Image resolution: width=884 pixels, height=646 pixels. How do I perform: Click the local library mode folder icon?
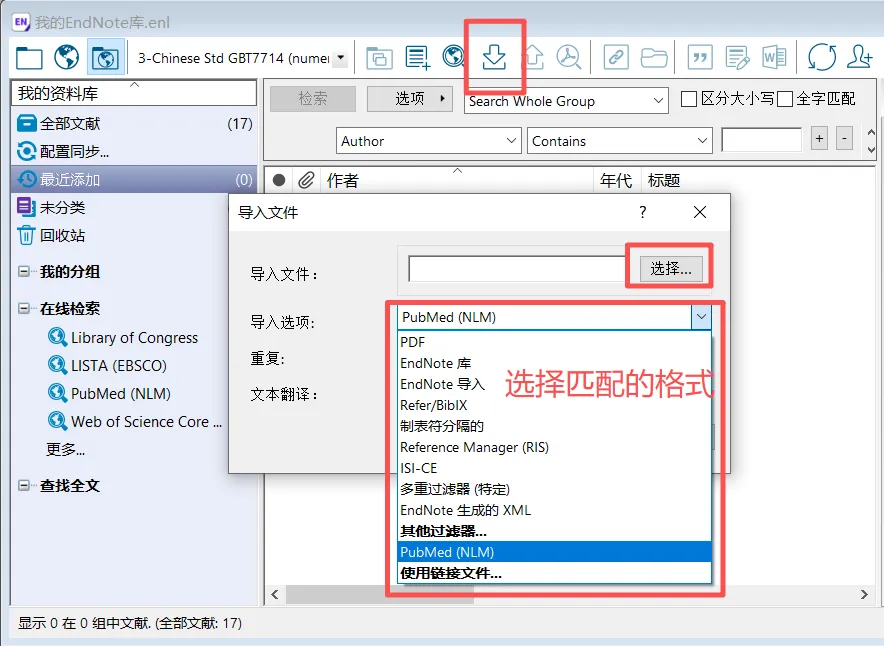coord(29,57)
